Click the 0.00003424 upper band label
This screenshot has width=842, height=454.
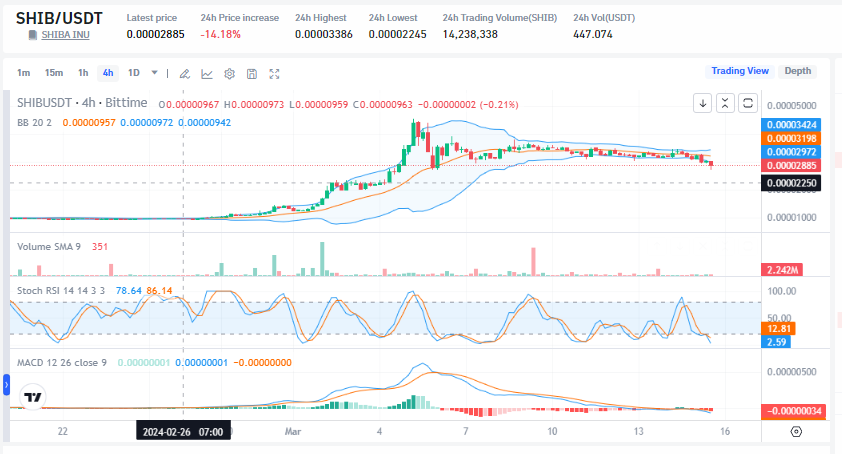(791, 125)
